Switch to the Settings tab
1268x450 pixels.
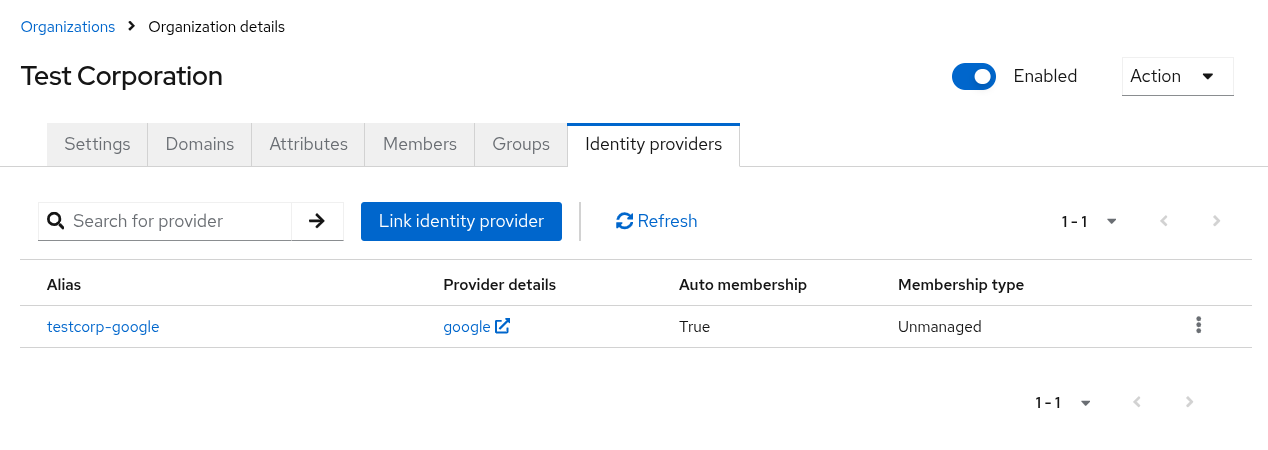click(97, 144)
